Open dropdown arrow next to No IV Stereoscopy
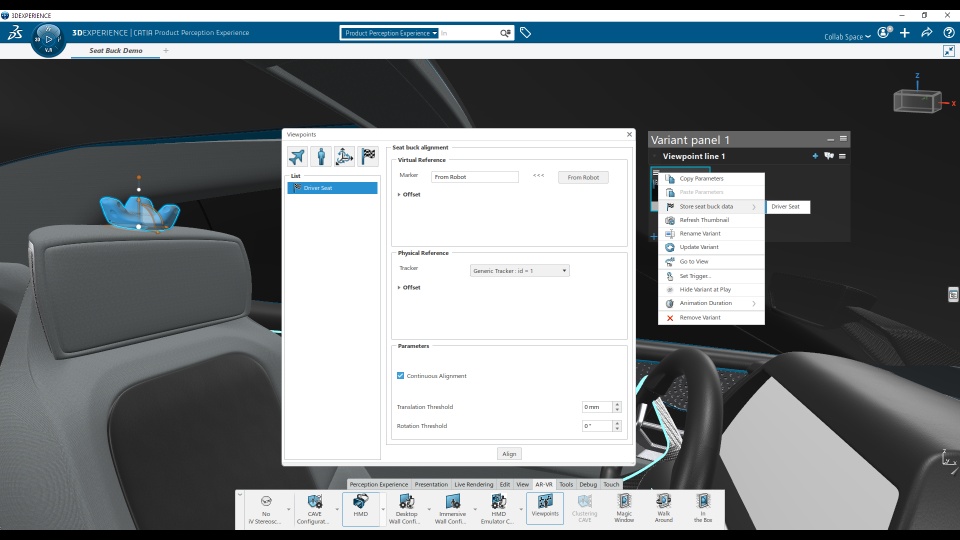960x540 pixels. (289, 509)
